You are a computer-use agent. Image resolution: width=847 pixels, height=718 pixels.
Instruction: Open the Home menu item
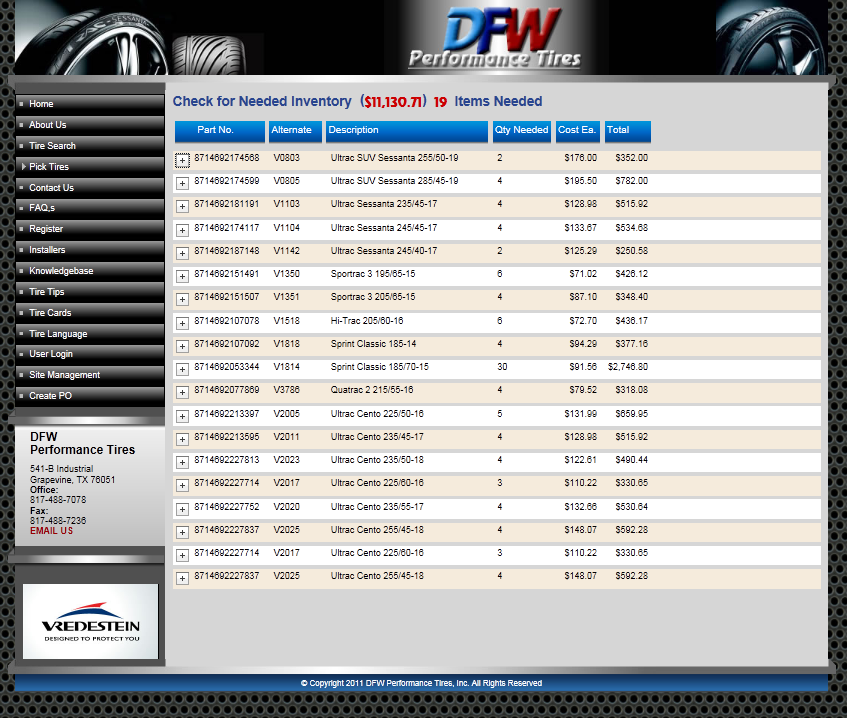tap(90, 104)
